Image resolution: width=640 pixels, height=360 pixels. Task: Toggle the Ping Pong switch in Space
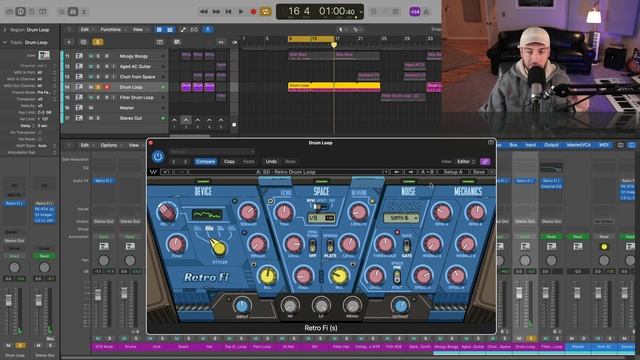[313, 246]
